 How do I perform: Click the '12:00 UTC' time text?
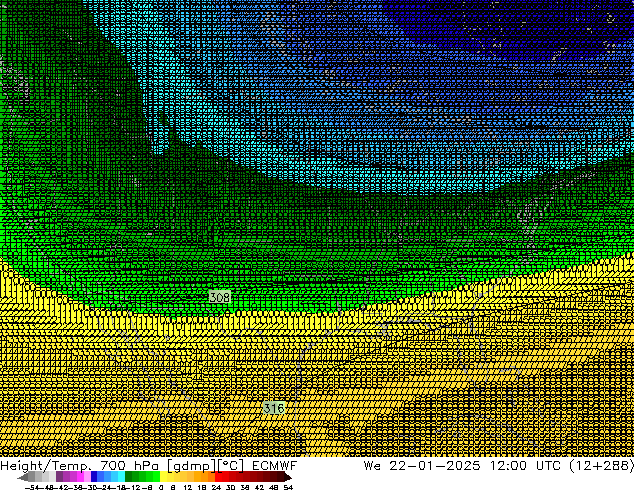pyautogui.click(x=525, y=466)
